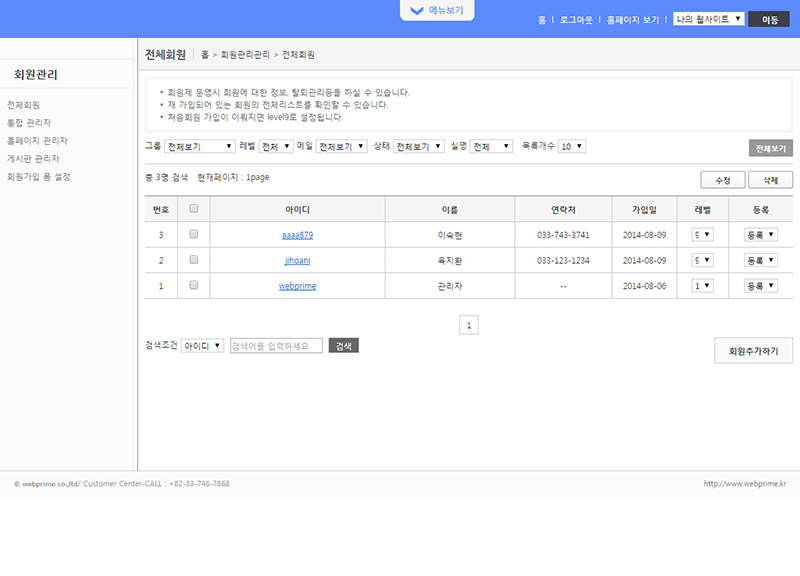The width and height of the screenshot is (800, 576).
Task: Check the checkbox for jihoani row
Action: pos(193,260)
